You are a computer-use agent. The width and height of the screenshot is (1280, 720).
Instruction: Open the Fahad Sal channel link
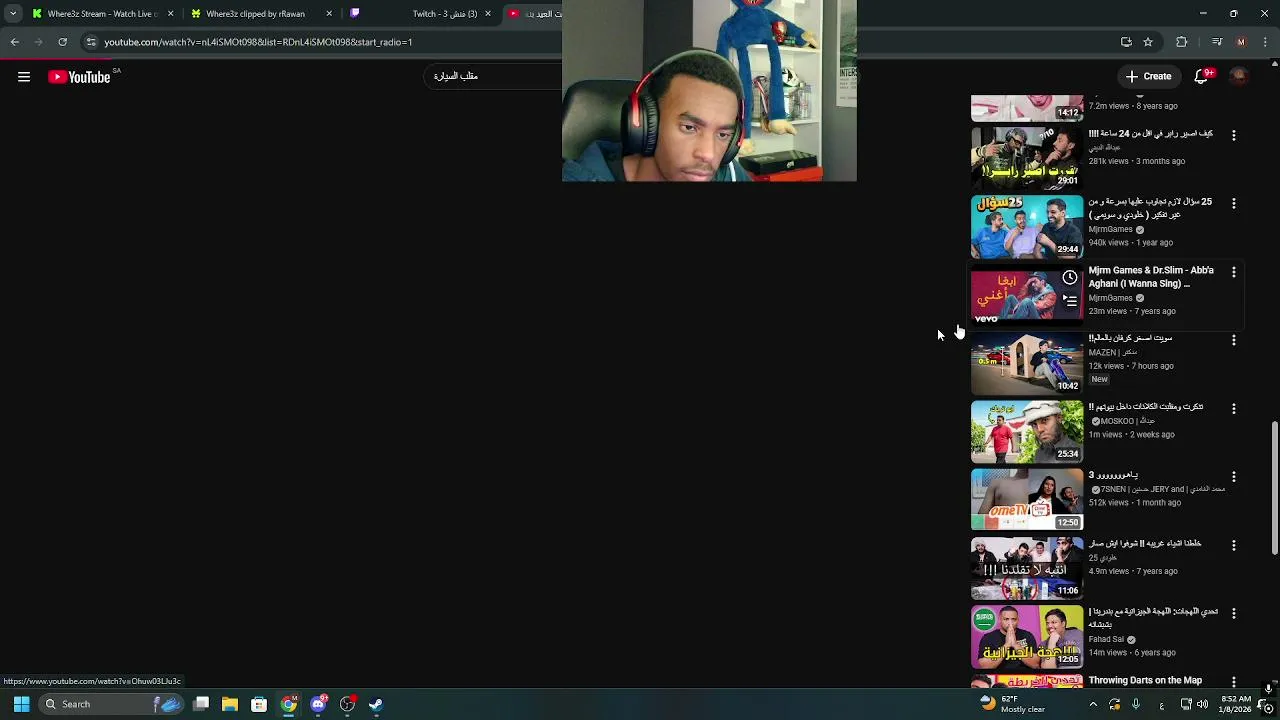click(1107, 639)
